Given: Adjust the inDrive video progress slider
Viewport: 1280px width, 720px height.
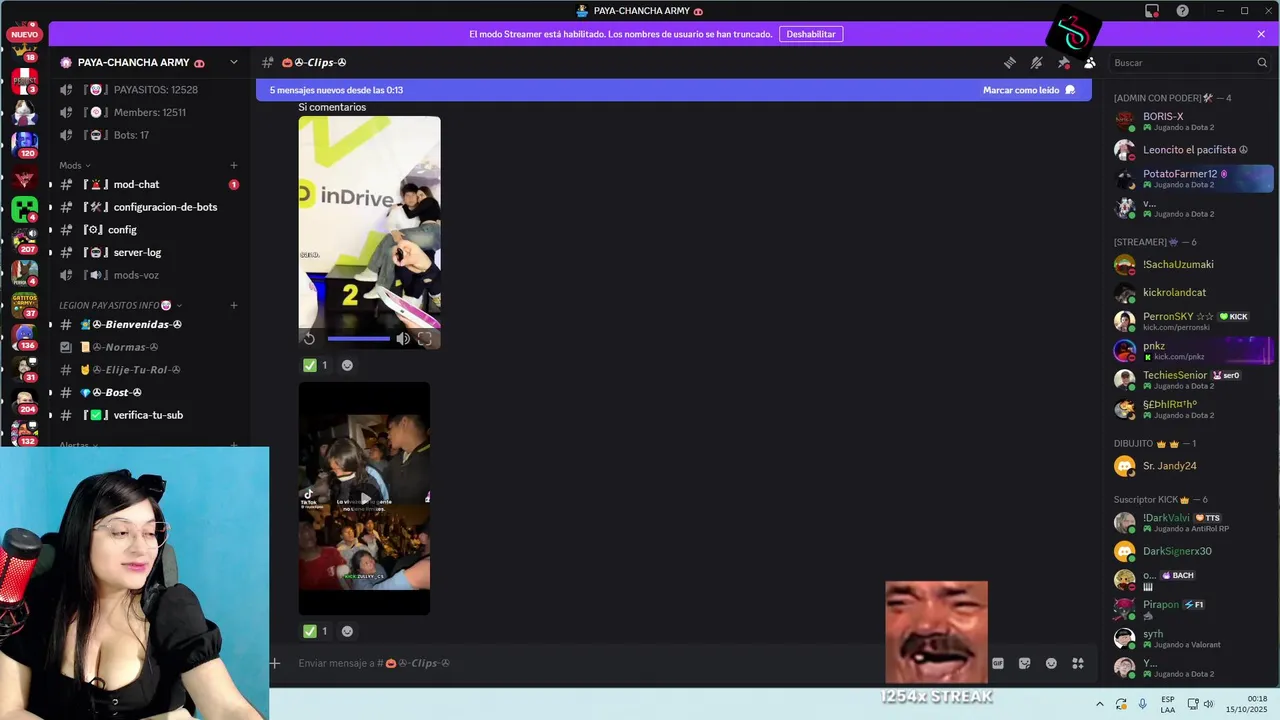Looking at the screenshot, I should [359, 339].
